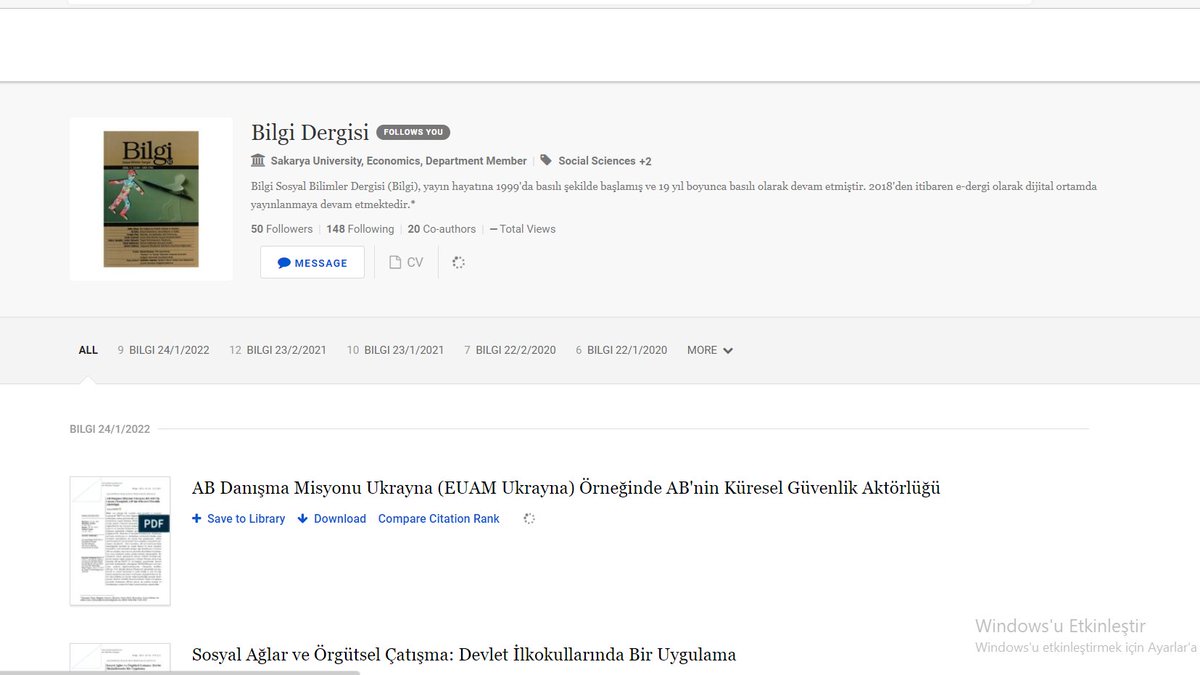Viewport: 1200px width, 675px height.
Task: Click the Bilgi Dergisi profile name
Action: pos(310,132)
